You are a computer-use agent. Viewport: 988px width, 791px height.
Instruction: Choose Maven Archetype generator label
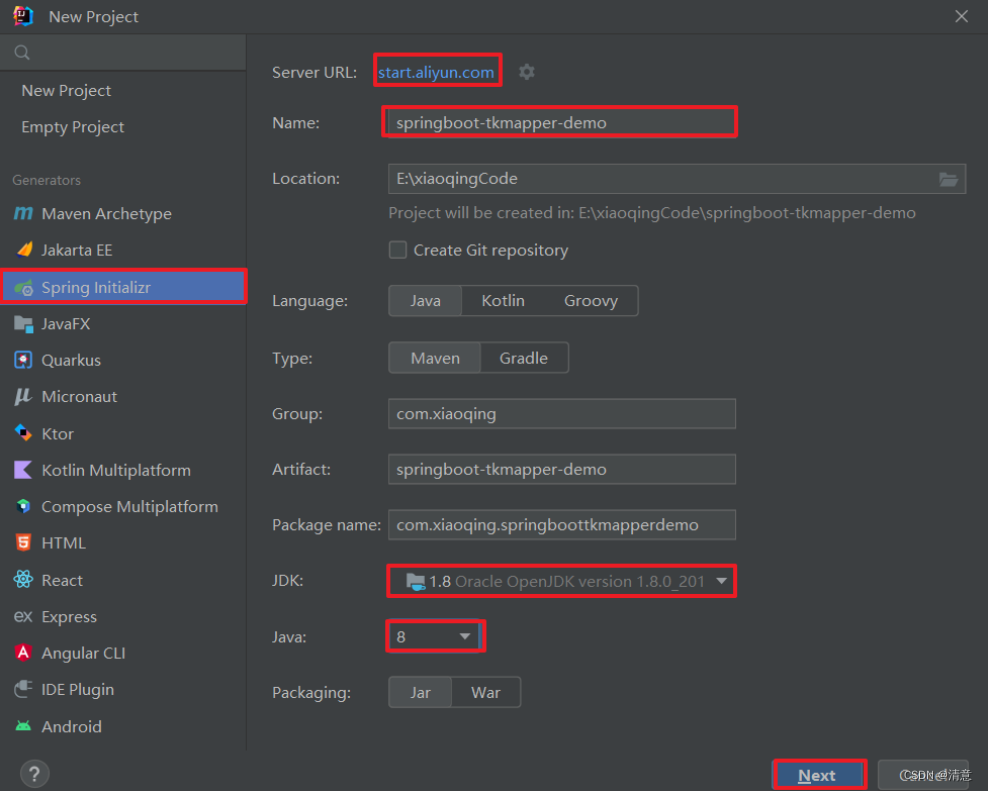click(106, 214)
